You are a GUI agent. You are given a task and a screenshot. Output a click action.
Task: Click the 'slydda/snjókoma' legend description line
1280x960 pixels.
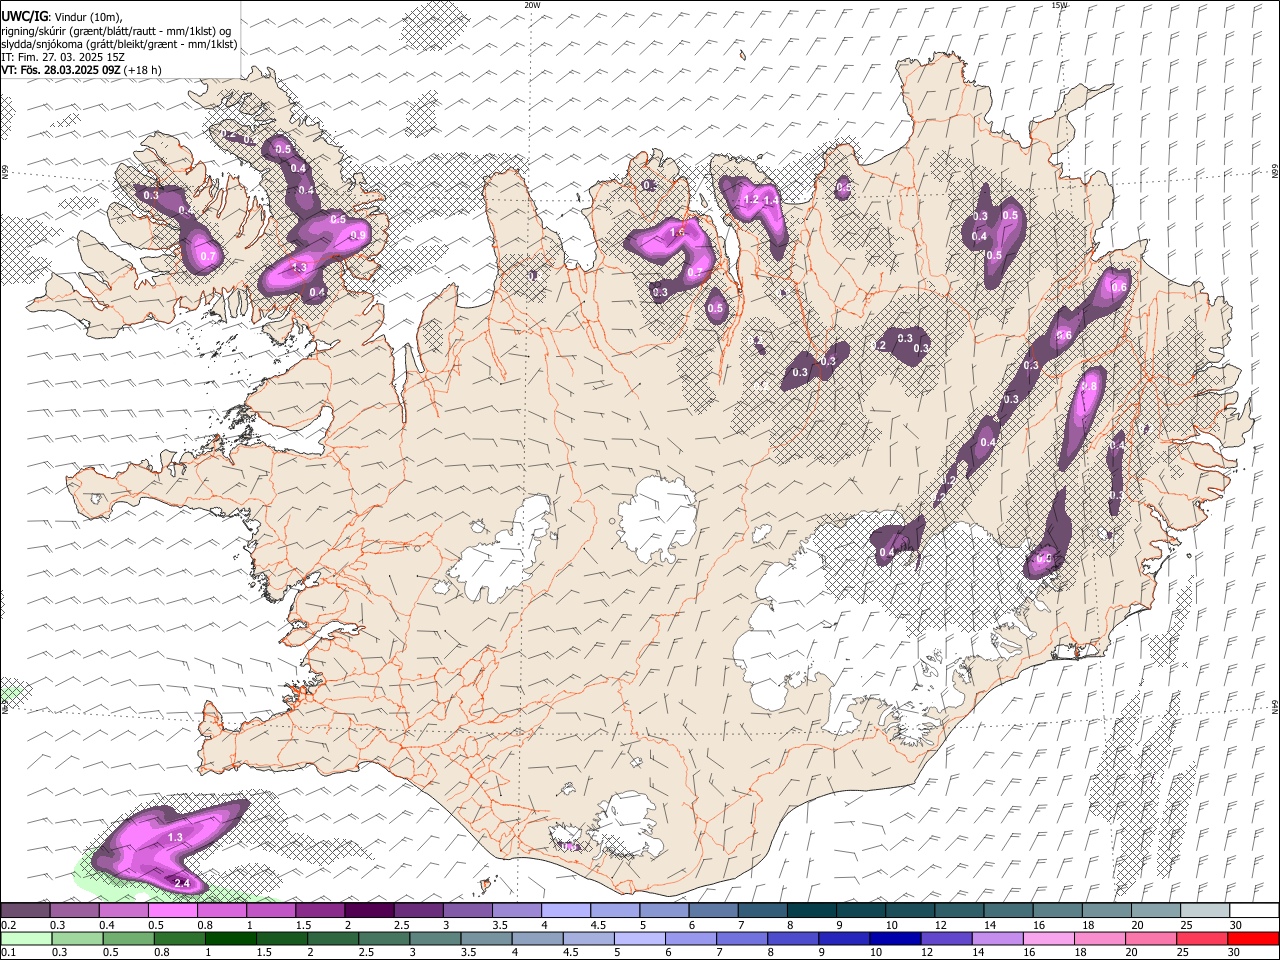[118, 44]
